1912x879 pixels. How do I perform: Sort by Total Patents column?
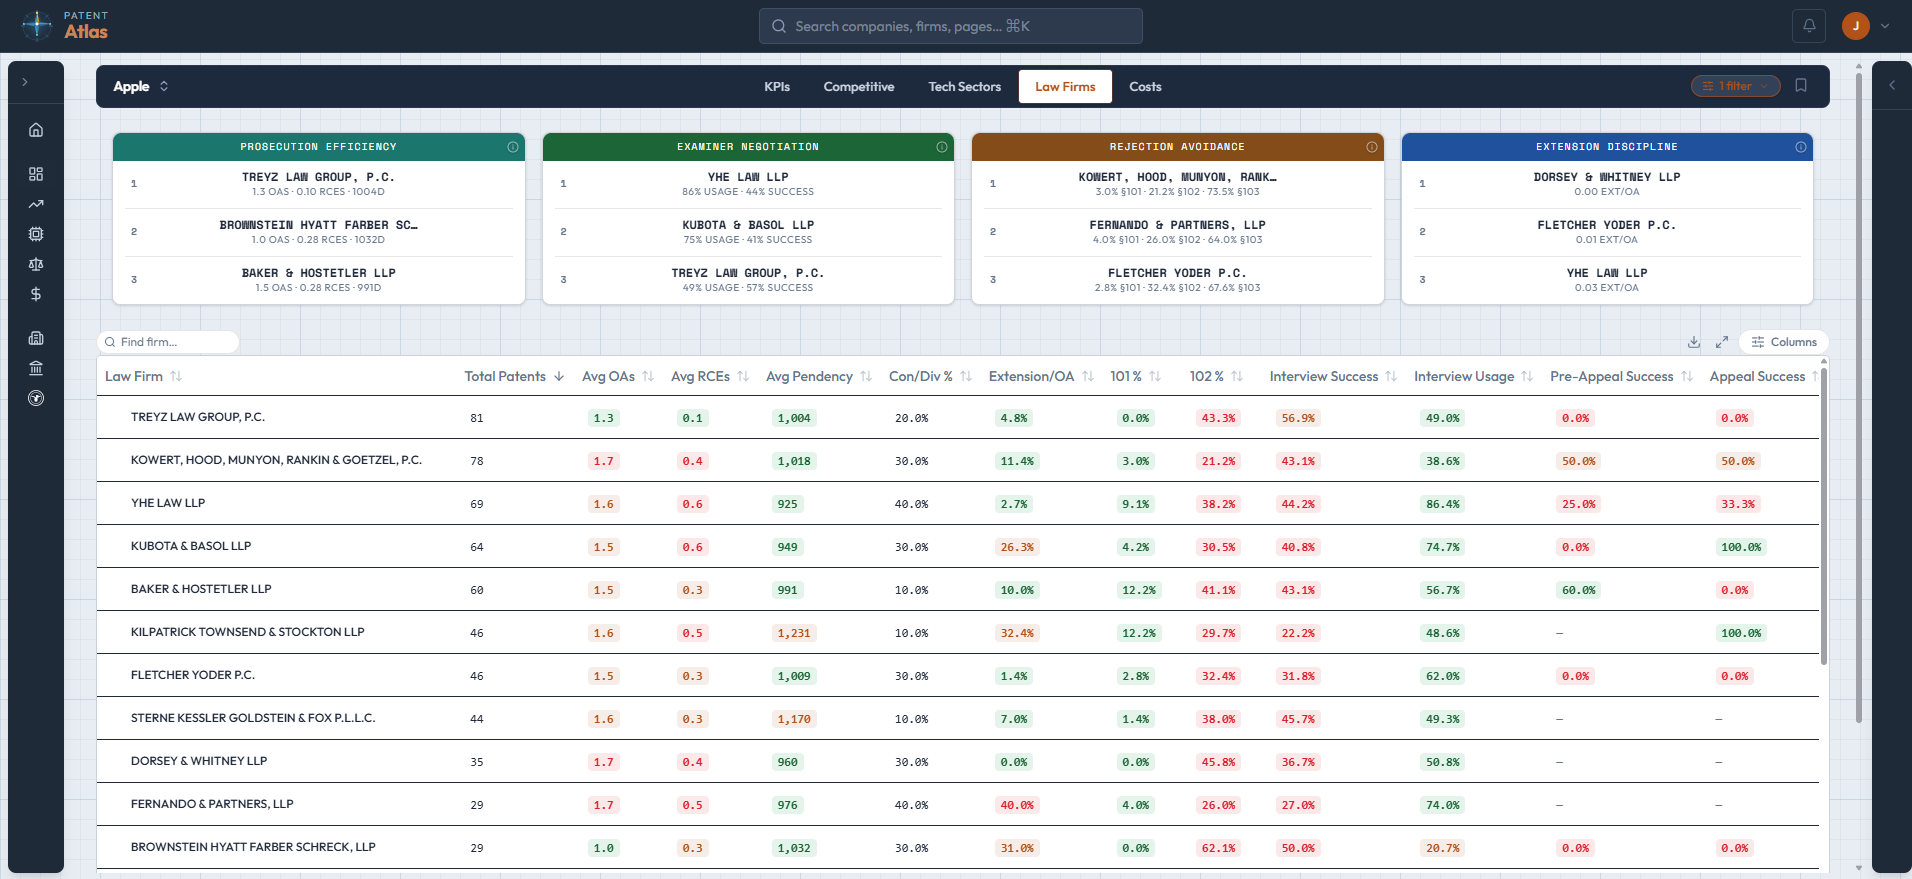[514, 376]
